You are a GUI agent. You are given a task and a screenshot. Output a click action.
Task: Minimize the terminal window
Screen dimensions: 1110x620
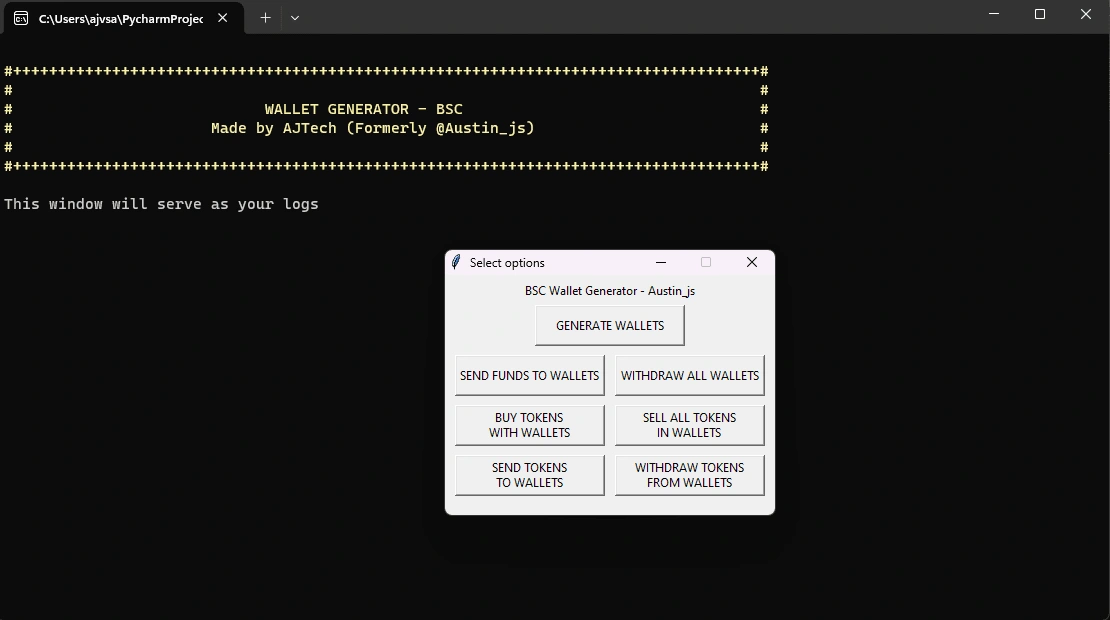pyautogui.click(x=994, y=15)
